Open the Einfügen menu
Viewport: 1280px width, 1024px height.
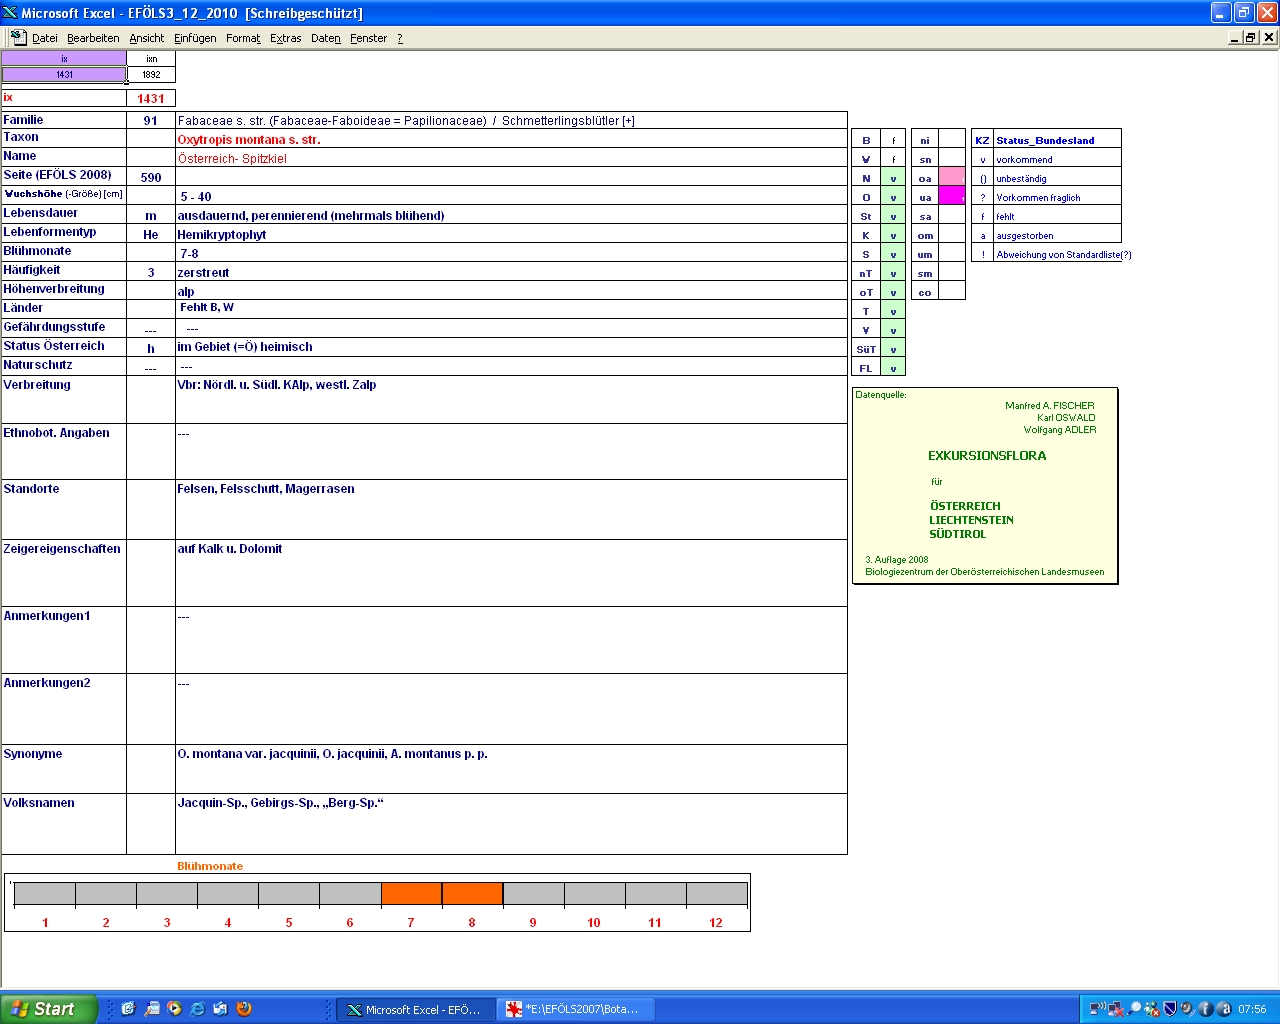pos(195,38)
